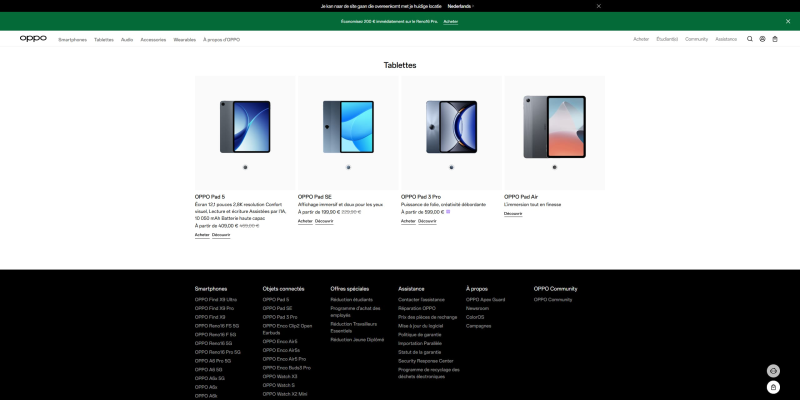The height and width of the screenshot is (400, 800).
Task: Open footer link Réduction étudiants
Action: click(x=352, y=299)
